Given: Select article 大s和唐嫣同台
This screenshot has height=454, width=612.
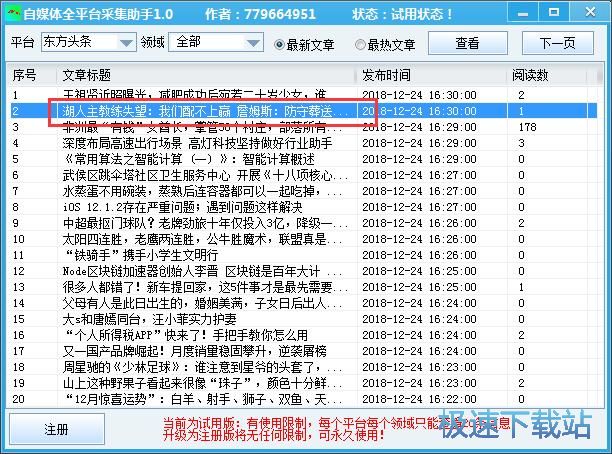Looking at the screenshot, I should (149, 319).
